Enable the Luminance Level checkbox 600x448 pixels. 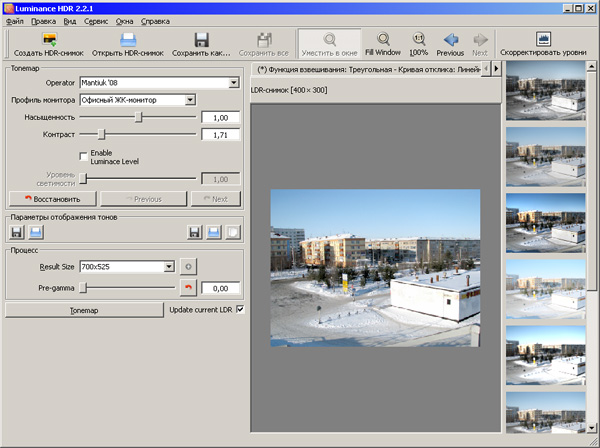coord(84,154)
